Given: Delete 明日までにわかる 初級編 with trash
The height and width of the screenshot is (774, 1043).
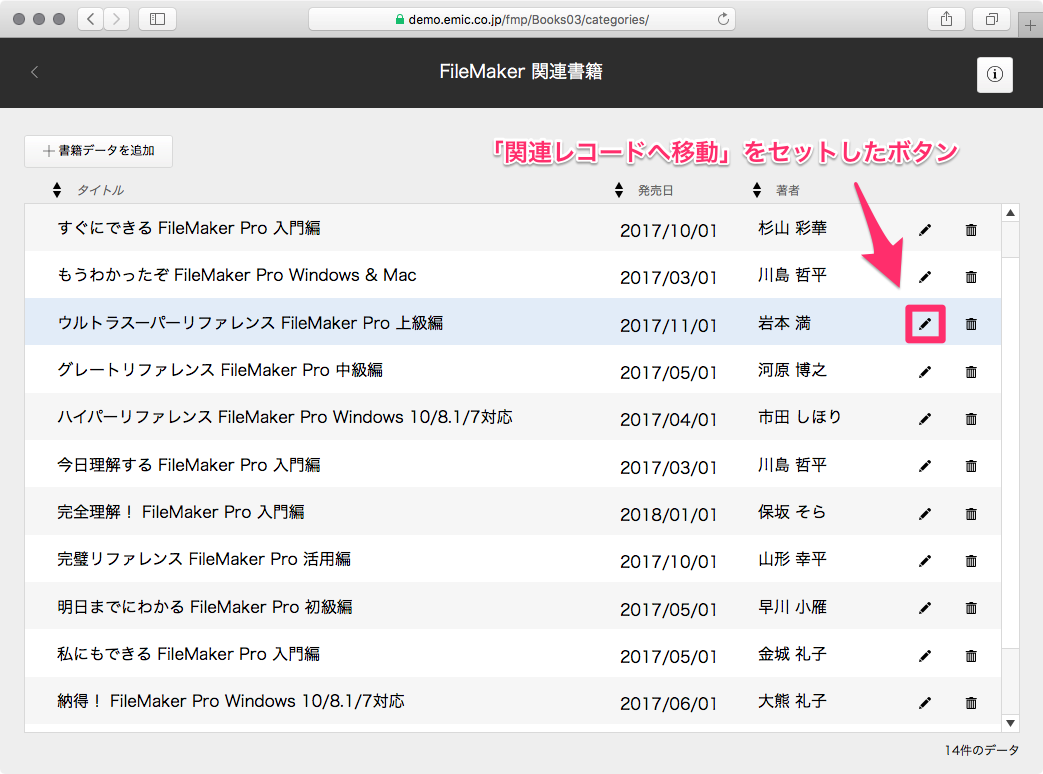Looking at the screenshot, I should pyautogui.click(x=971, y=608).
